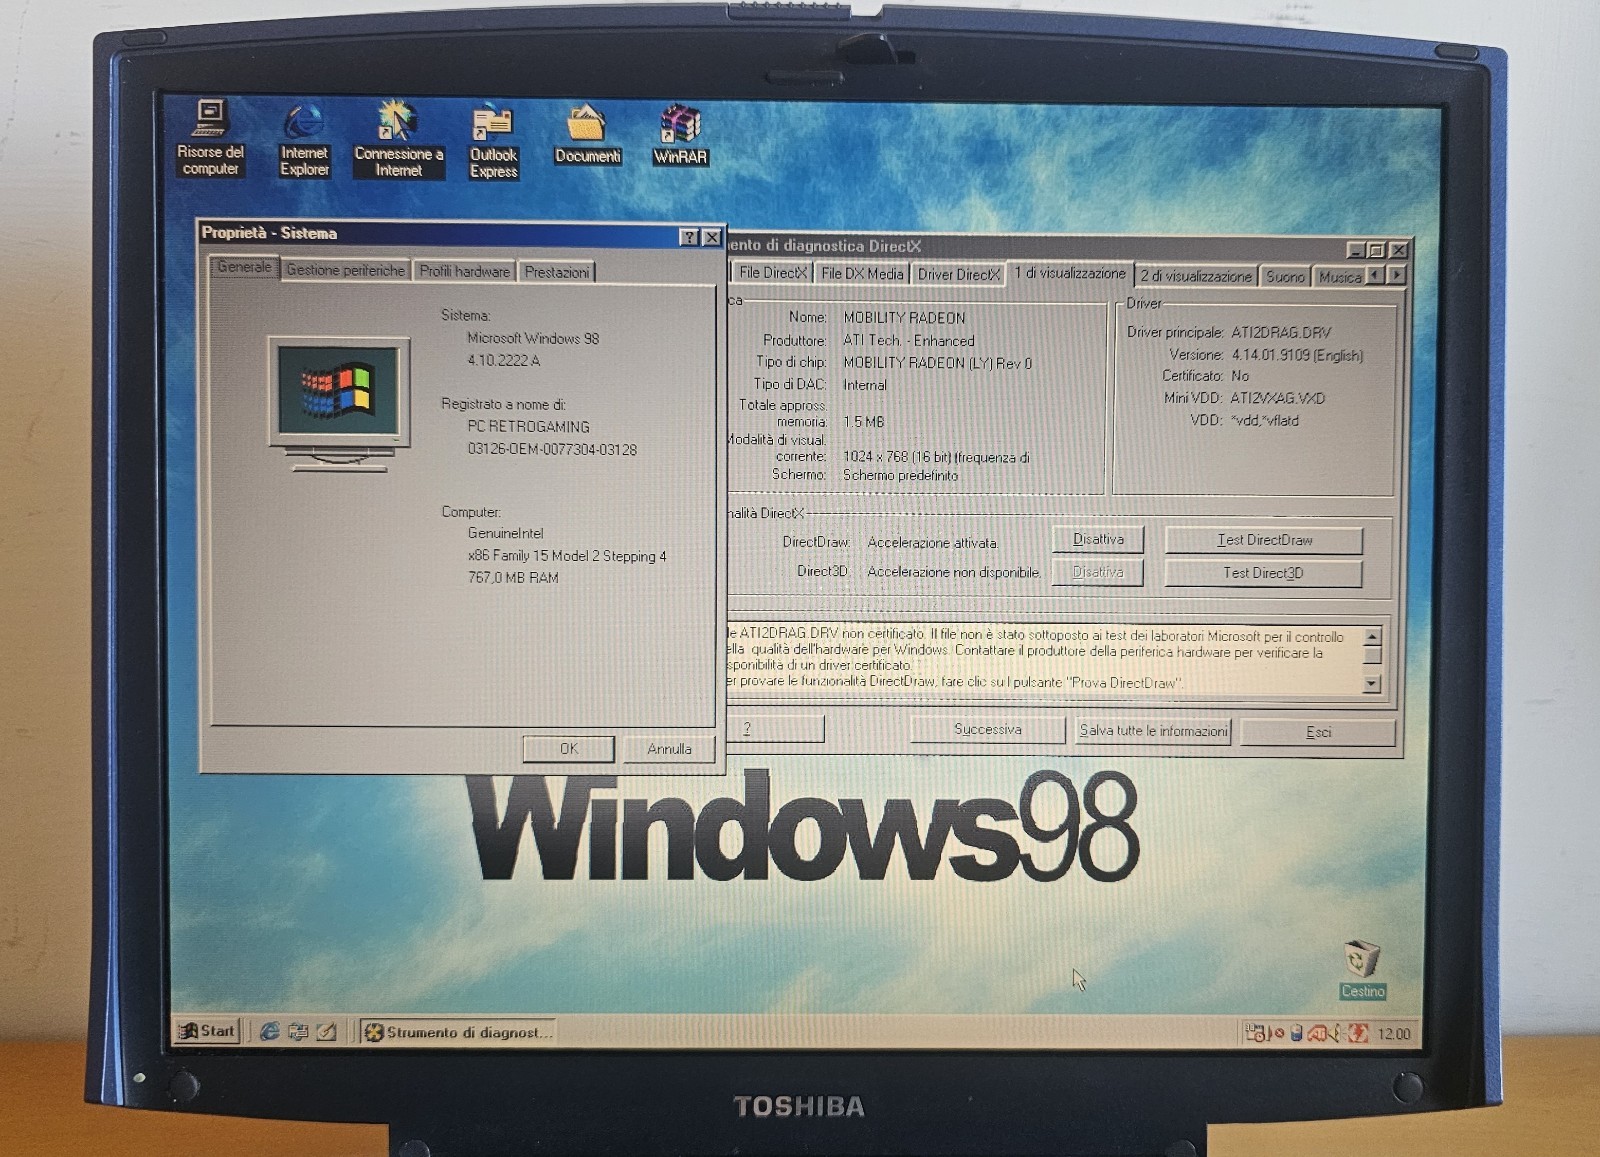Image resolution: width=1600 pixels, height=1157 pixels.
Task: Click the 'Microsoft Windows 98' text
Action: point(533,339)
